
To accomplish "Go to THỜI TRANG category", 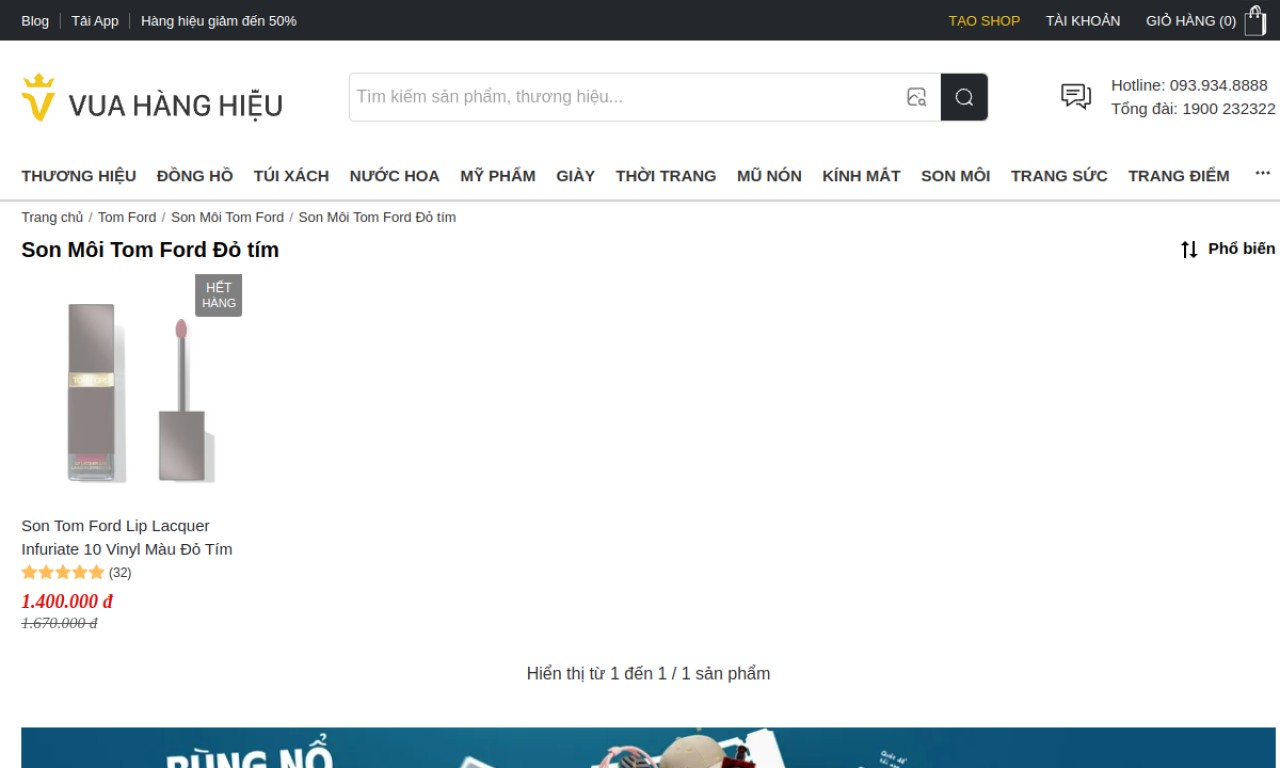I will click(x=666, y=176).
